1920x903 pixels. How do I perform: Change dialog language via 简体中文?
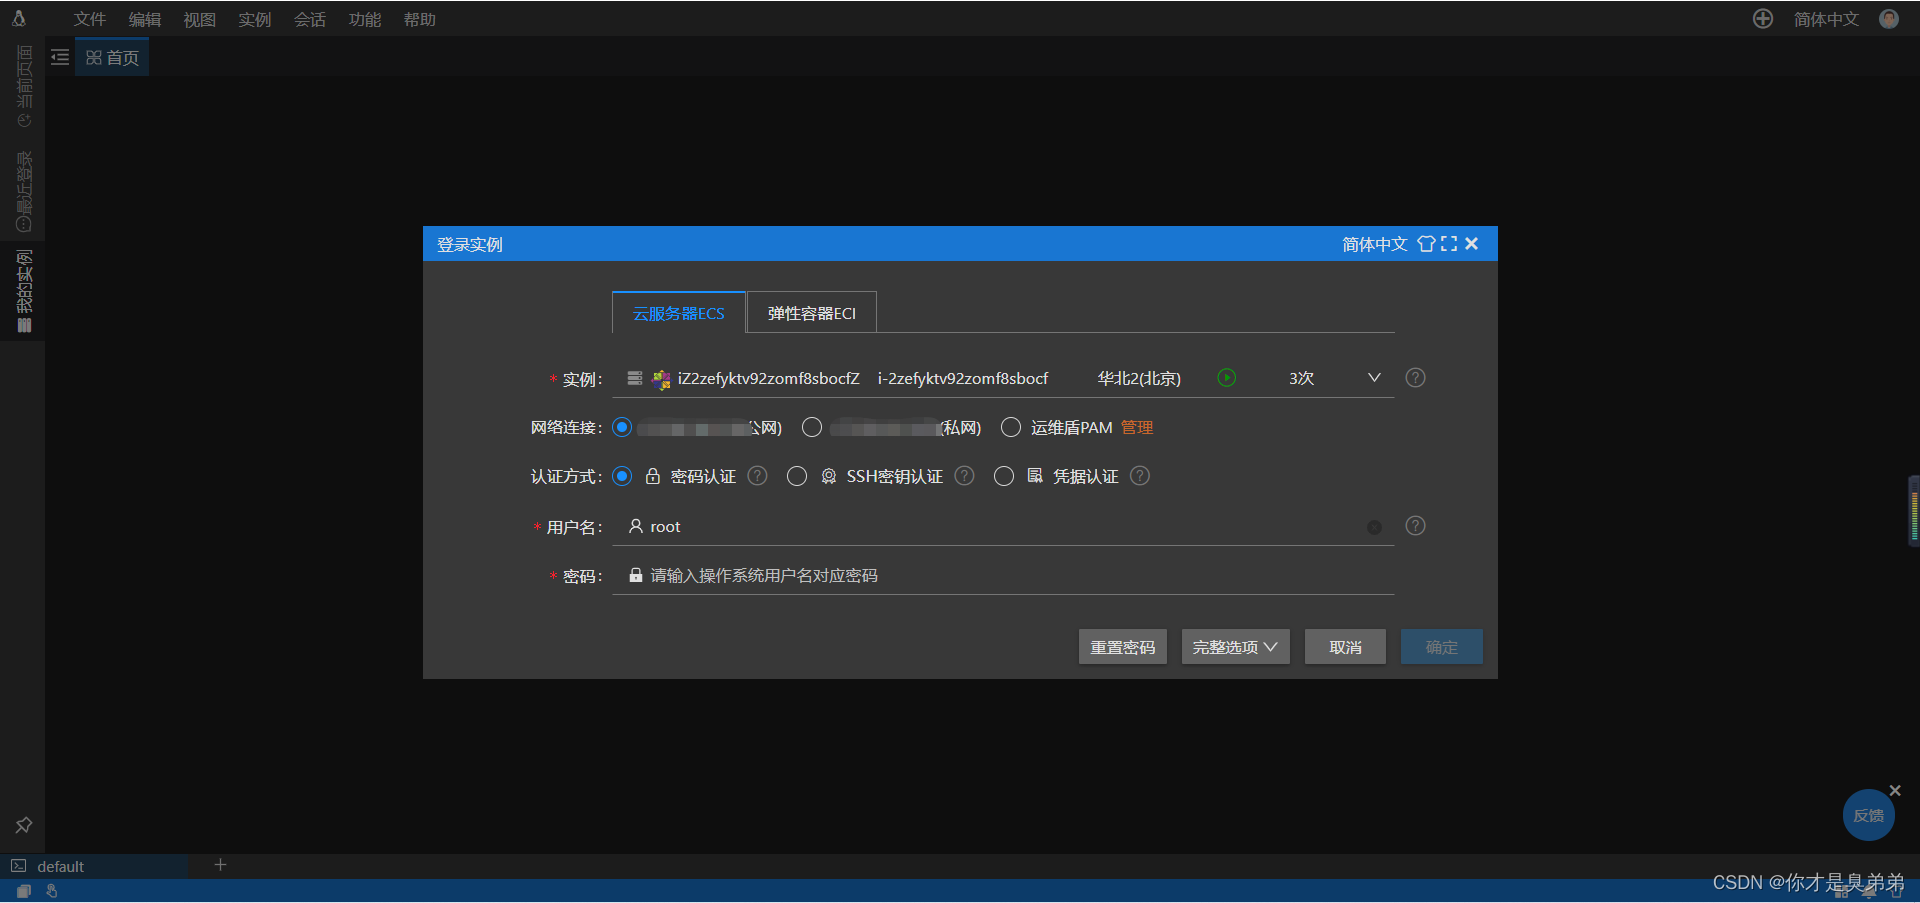1374,244
